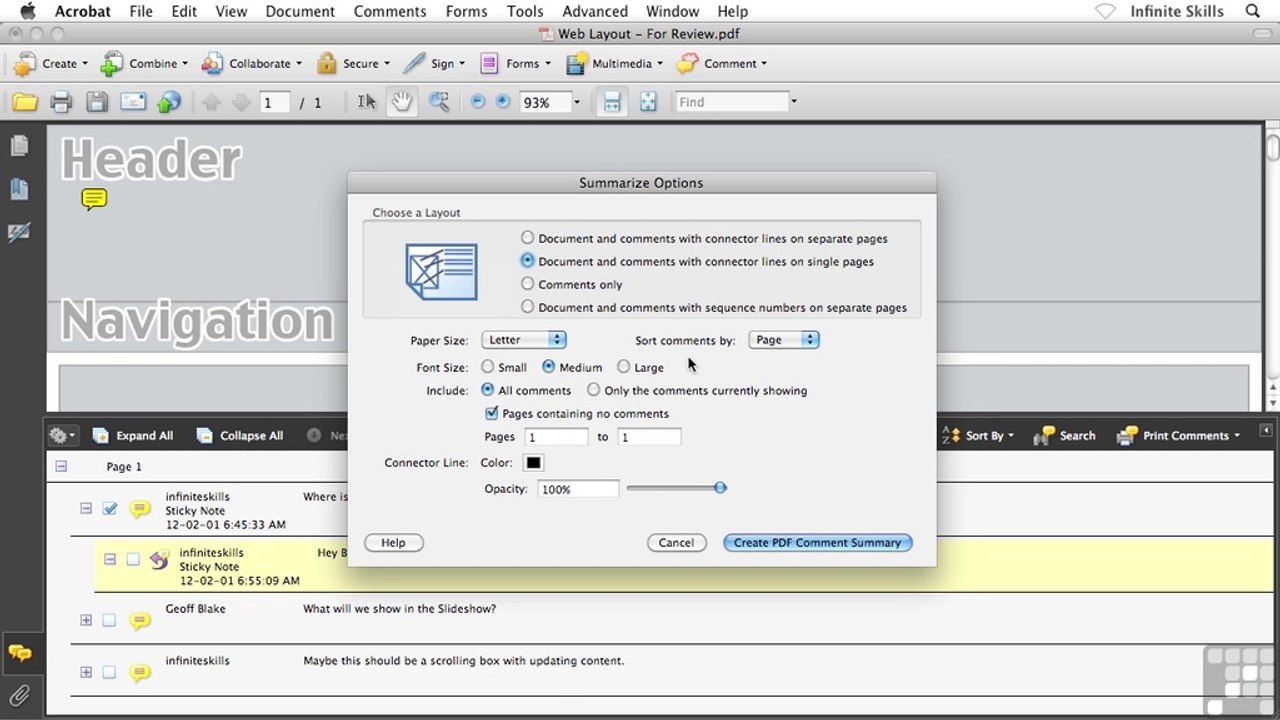Open the Attachments paperclip panel
Viewport: 1280px width, 720px height.
(19, 695)
